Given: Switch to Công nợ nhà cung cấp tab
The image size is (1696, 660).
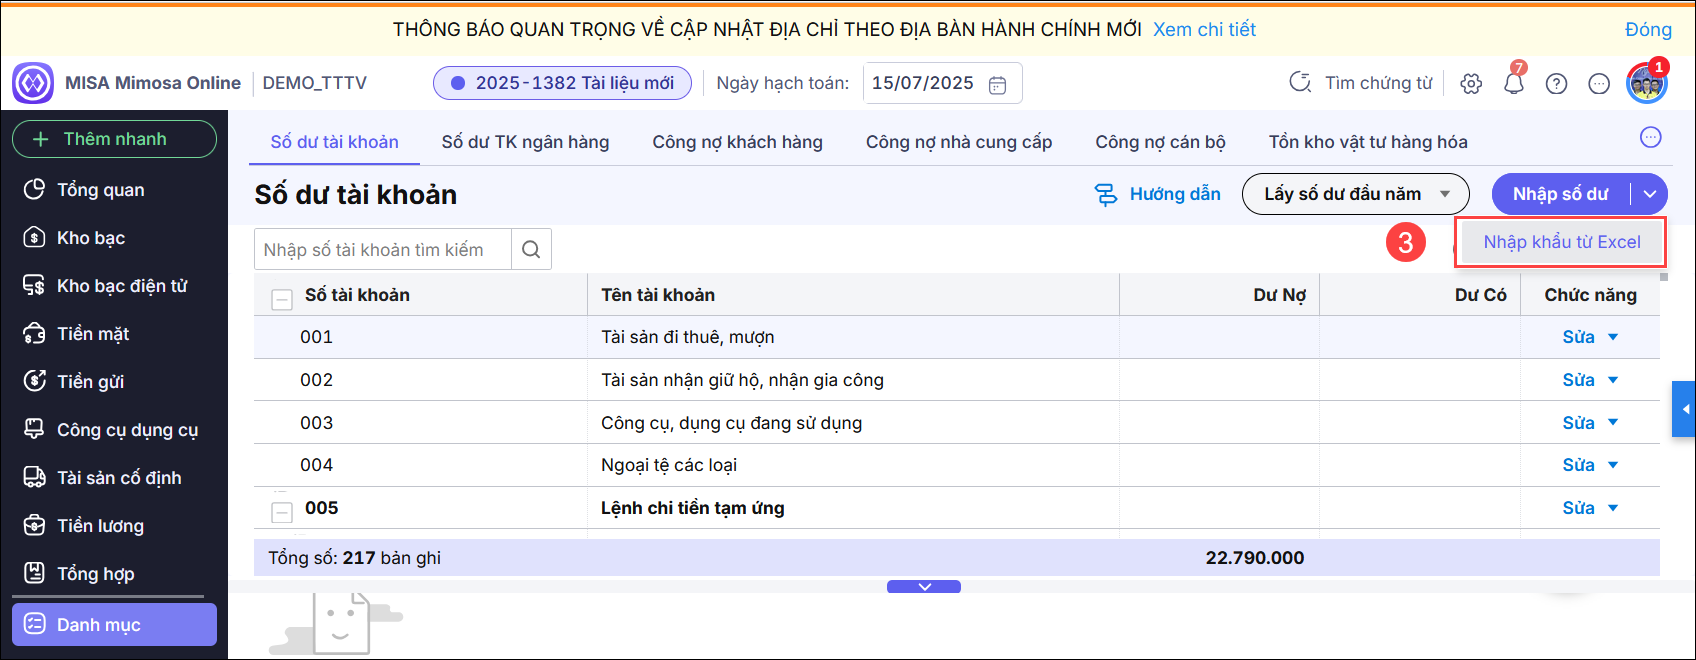Looking at the screenshot, I should point(959,142).
